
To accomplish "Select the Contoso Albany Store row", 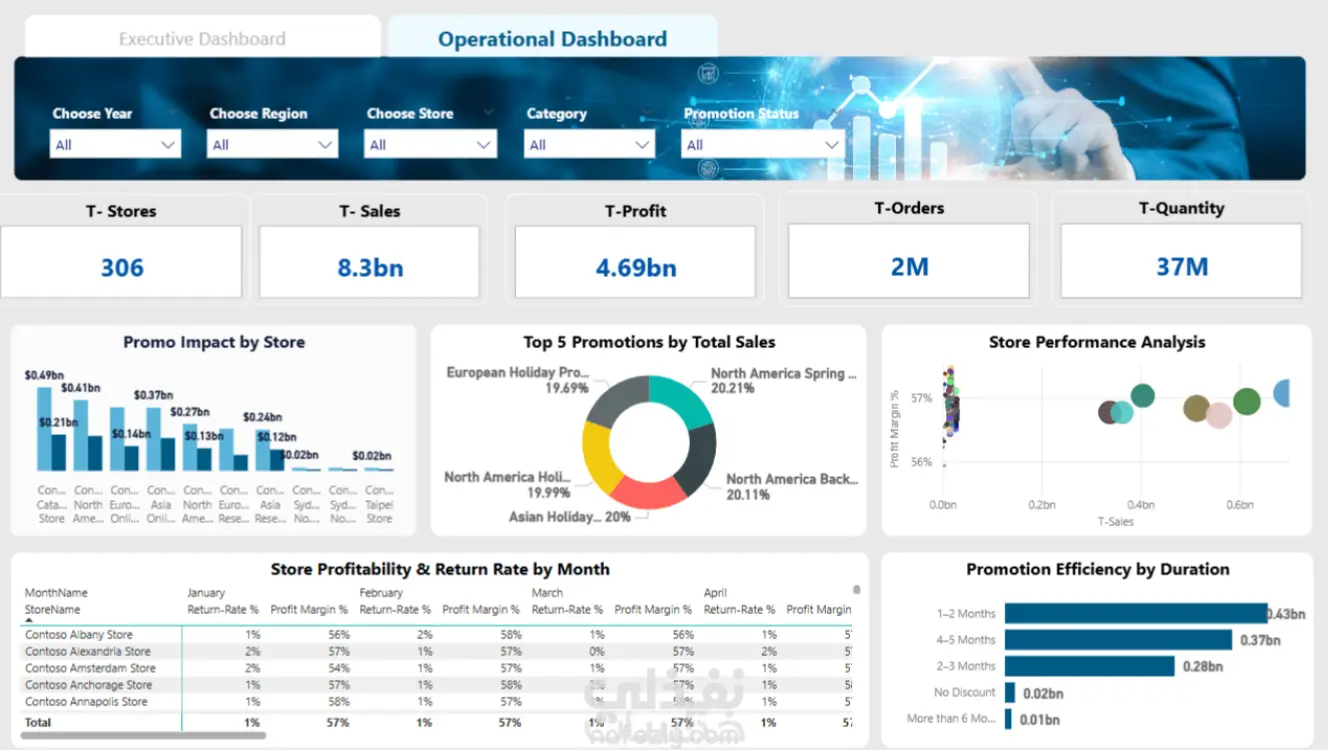I will (x=438, y=634).
